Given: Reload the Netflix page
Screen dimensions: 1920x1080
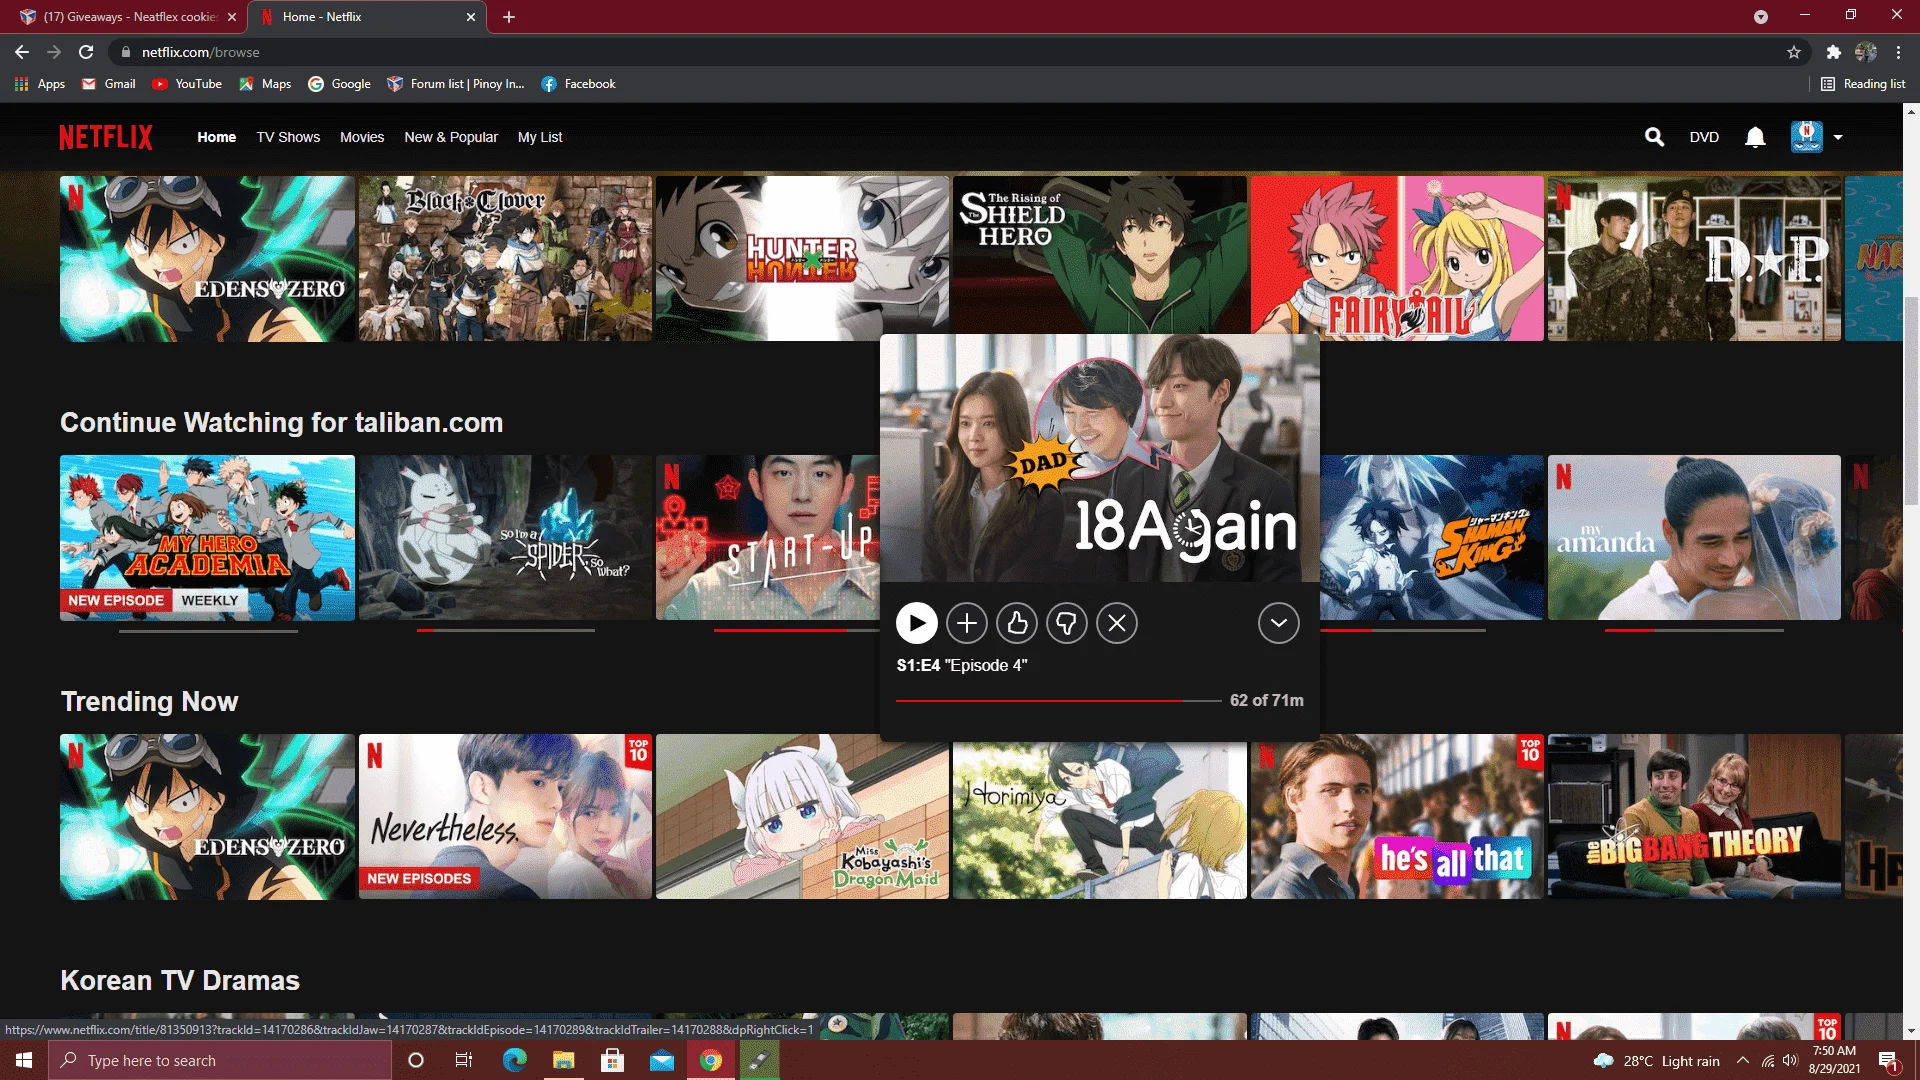Looking at the screenshot, I should [x=86, y=52].
